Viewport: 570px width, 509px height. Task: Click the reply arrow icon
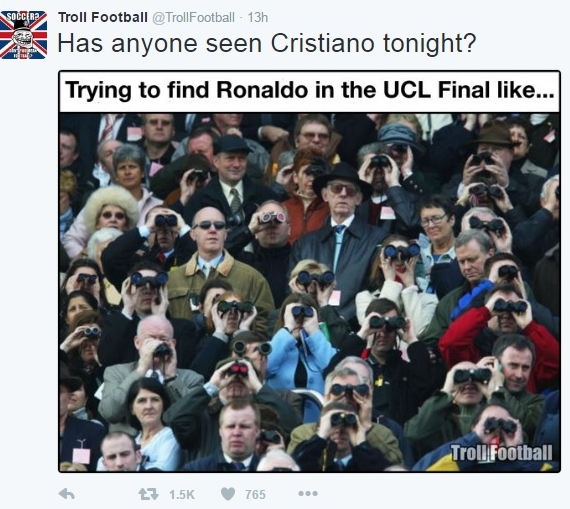click(67, 494)
